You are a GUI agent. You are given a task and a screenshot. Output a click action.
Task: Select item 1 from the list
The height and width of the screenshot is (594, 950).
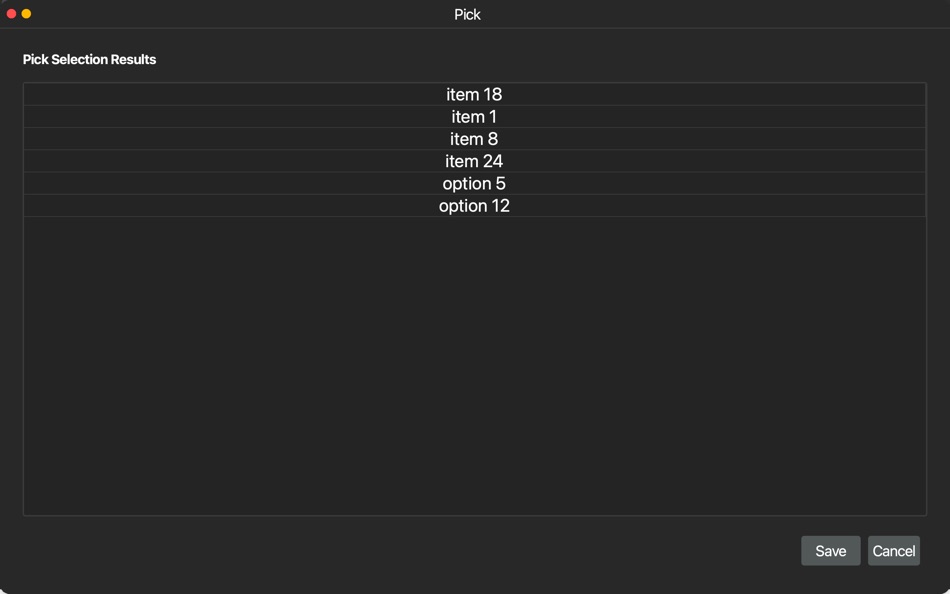click(475, 116)
